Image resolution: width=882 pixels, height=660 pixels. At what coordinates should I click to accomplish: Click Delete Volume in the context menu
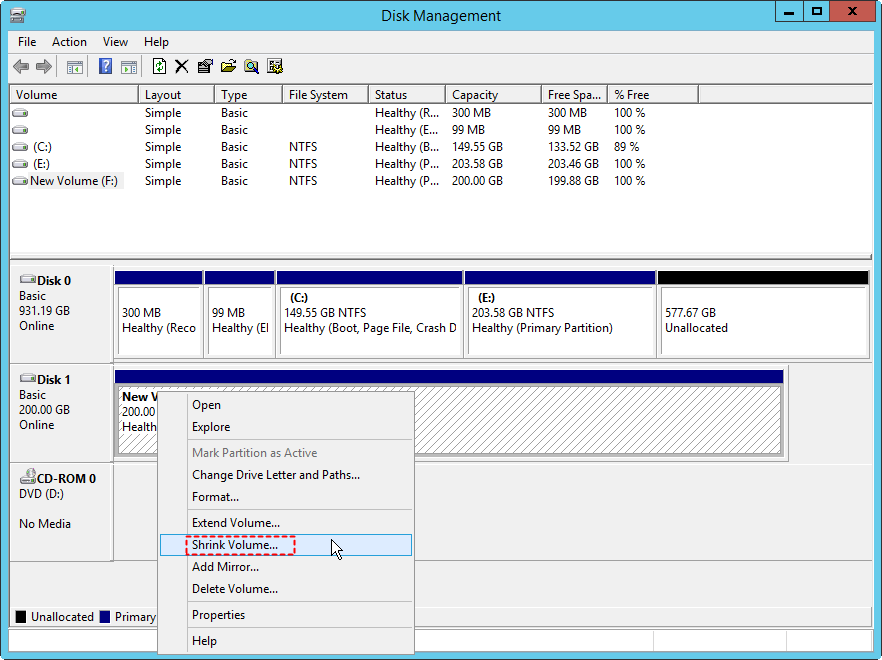click(235, 589)
